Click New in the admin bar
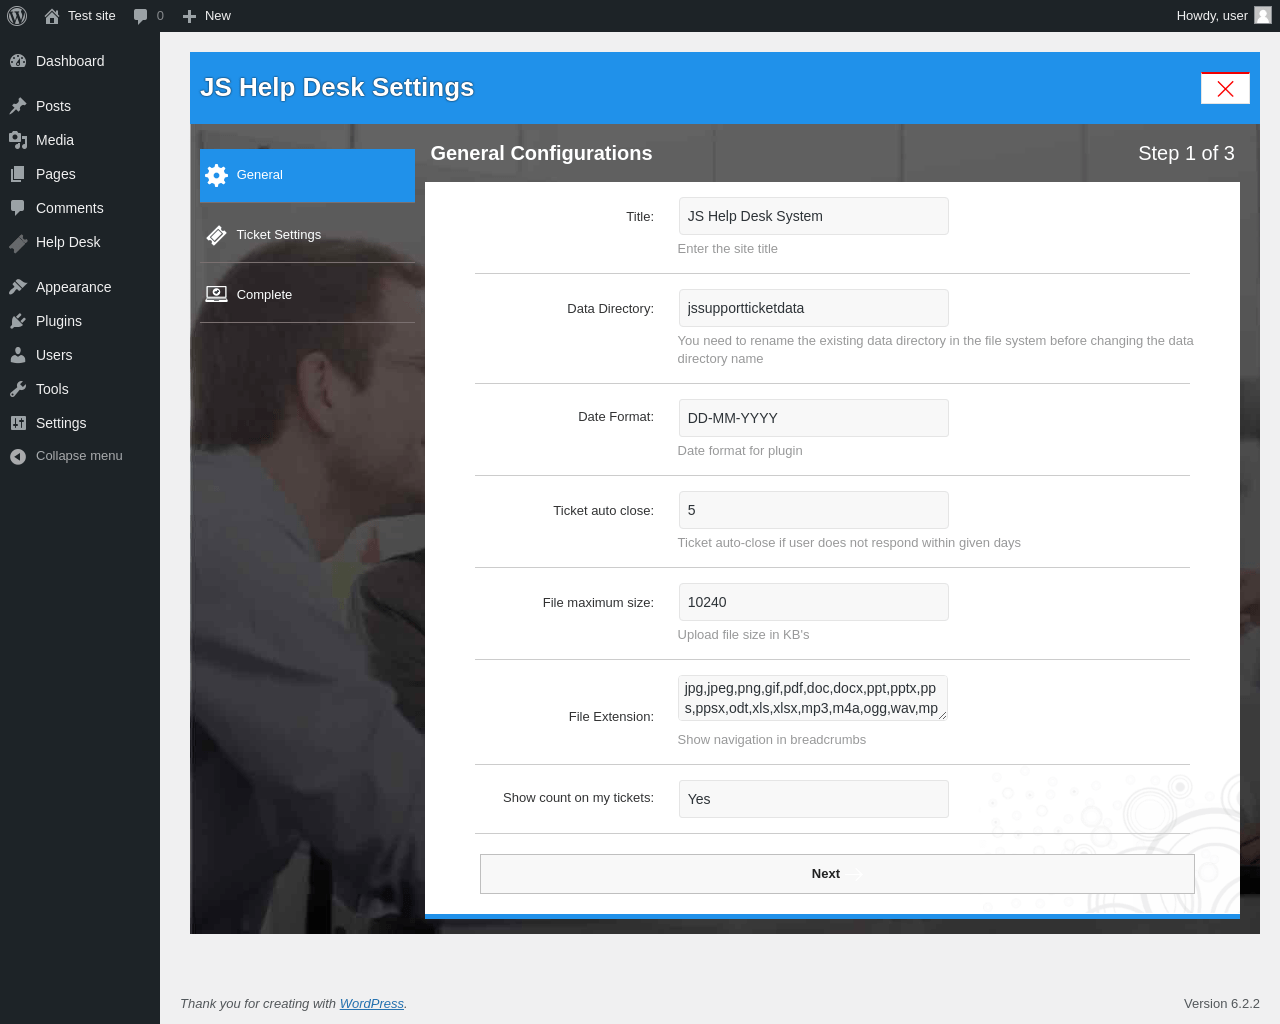 pyautogui.click(x=207, y=16)
